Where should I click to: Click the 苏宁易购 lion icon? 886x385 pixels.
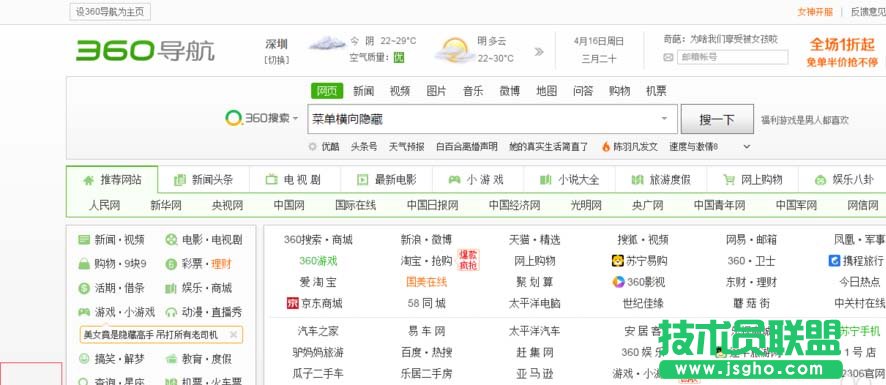(617, 261)
